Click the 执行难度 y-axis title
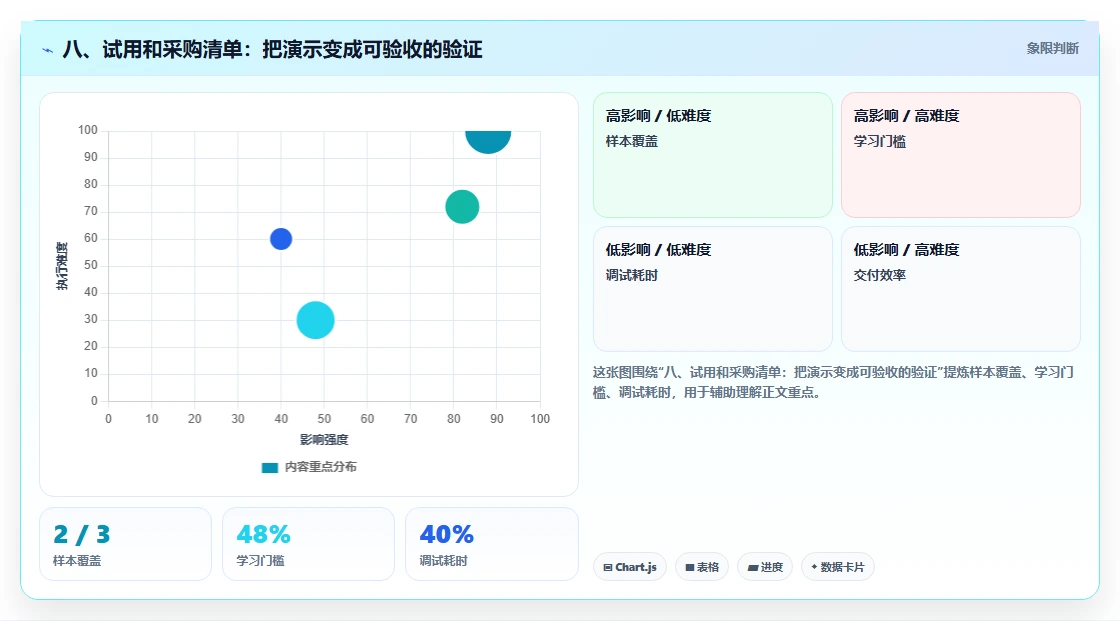 62,266
